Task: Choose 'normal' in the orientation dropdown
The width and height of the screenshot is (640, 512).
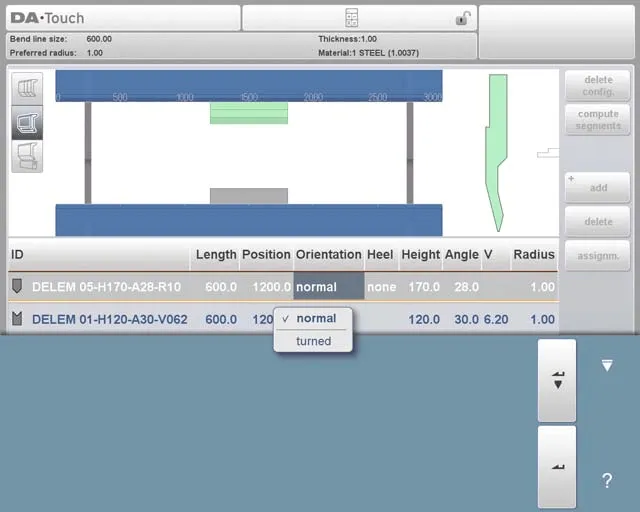Action: click(x=316, y=318)
